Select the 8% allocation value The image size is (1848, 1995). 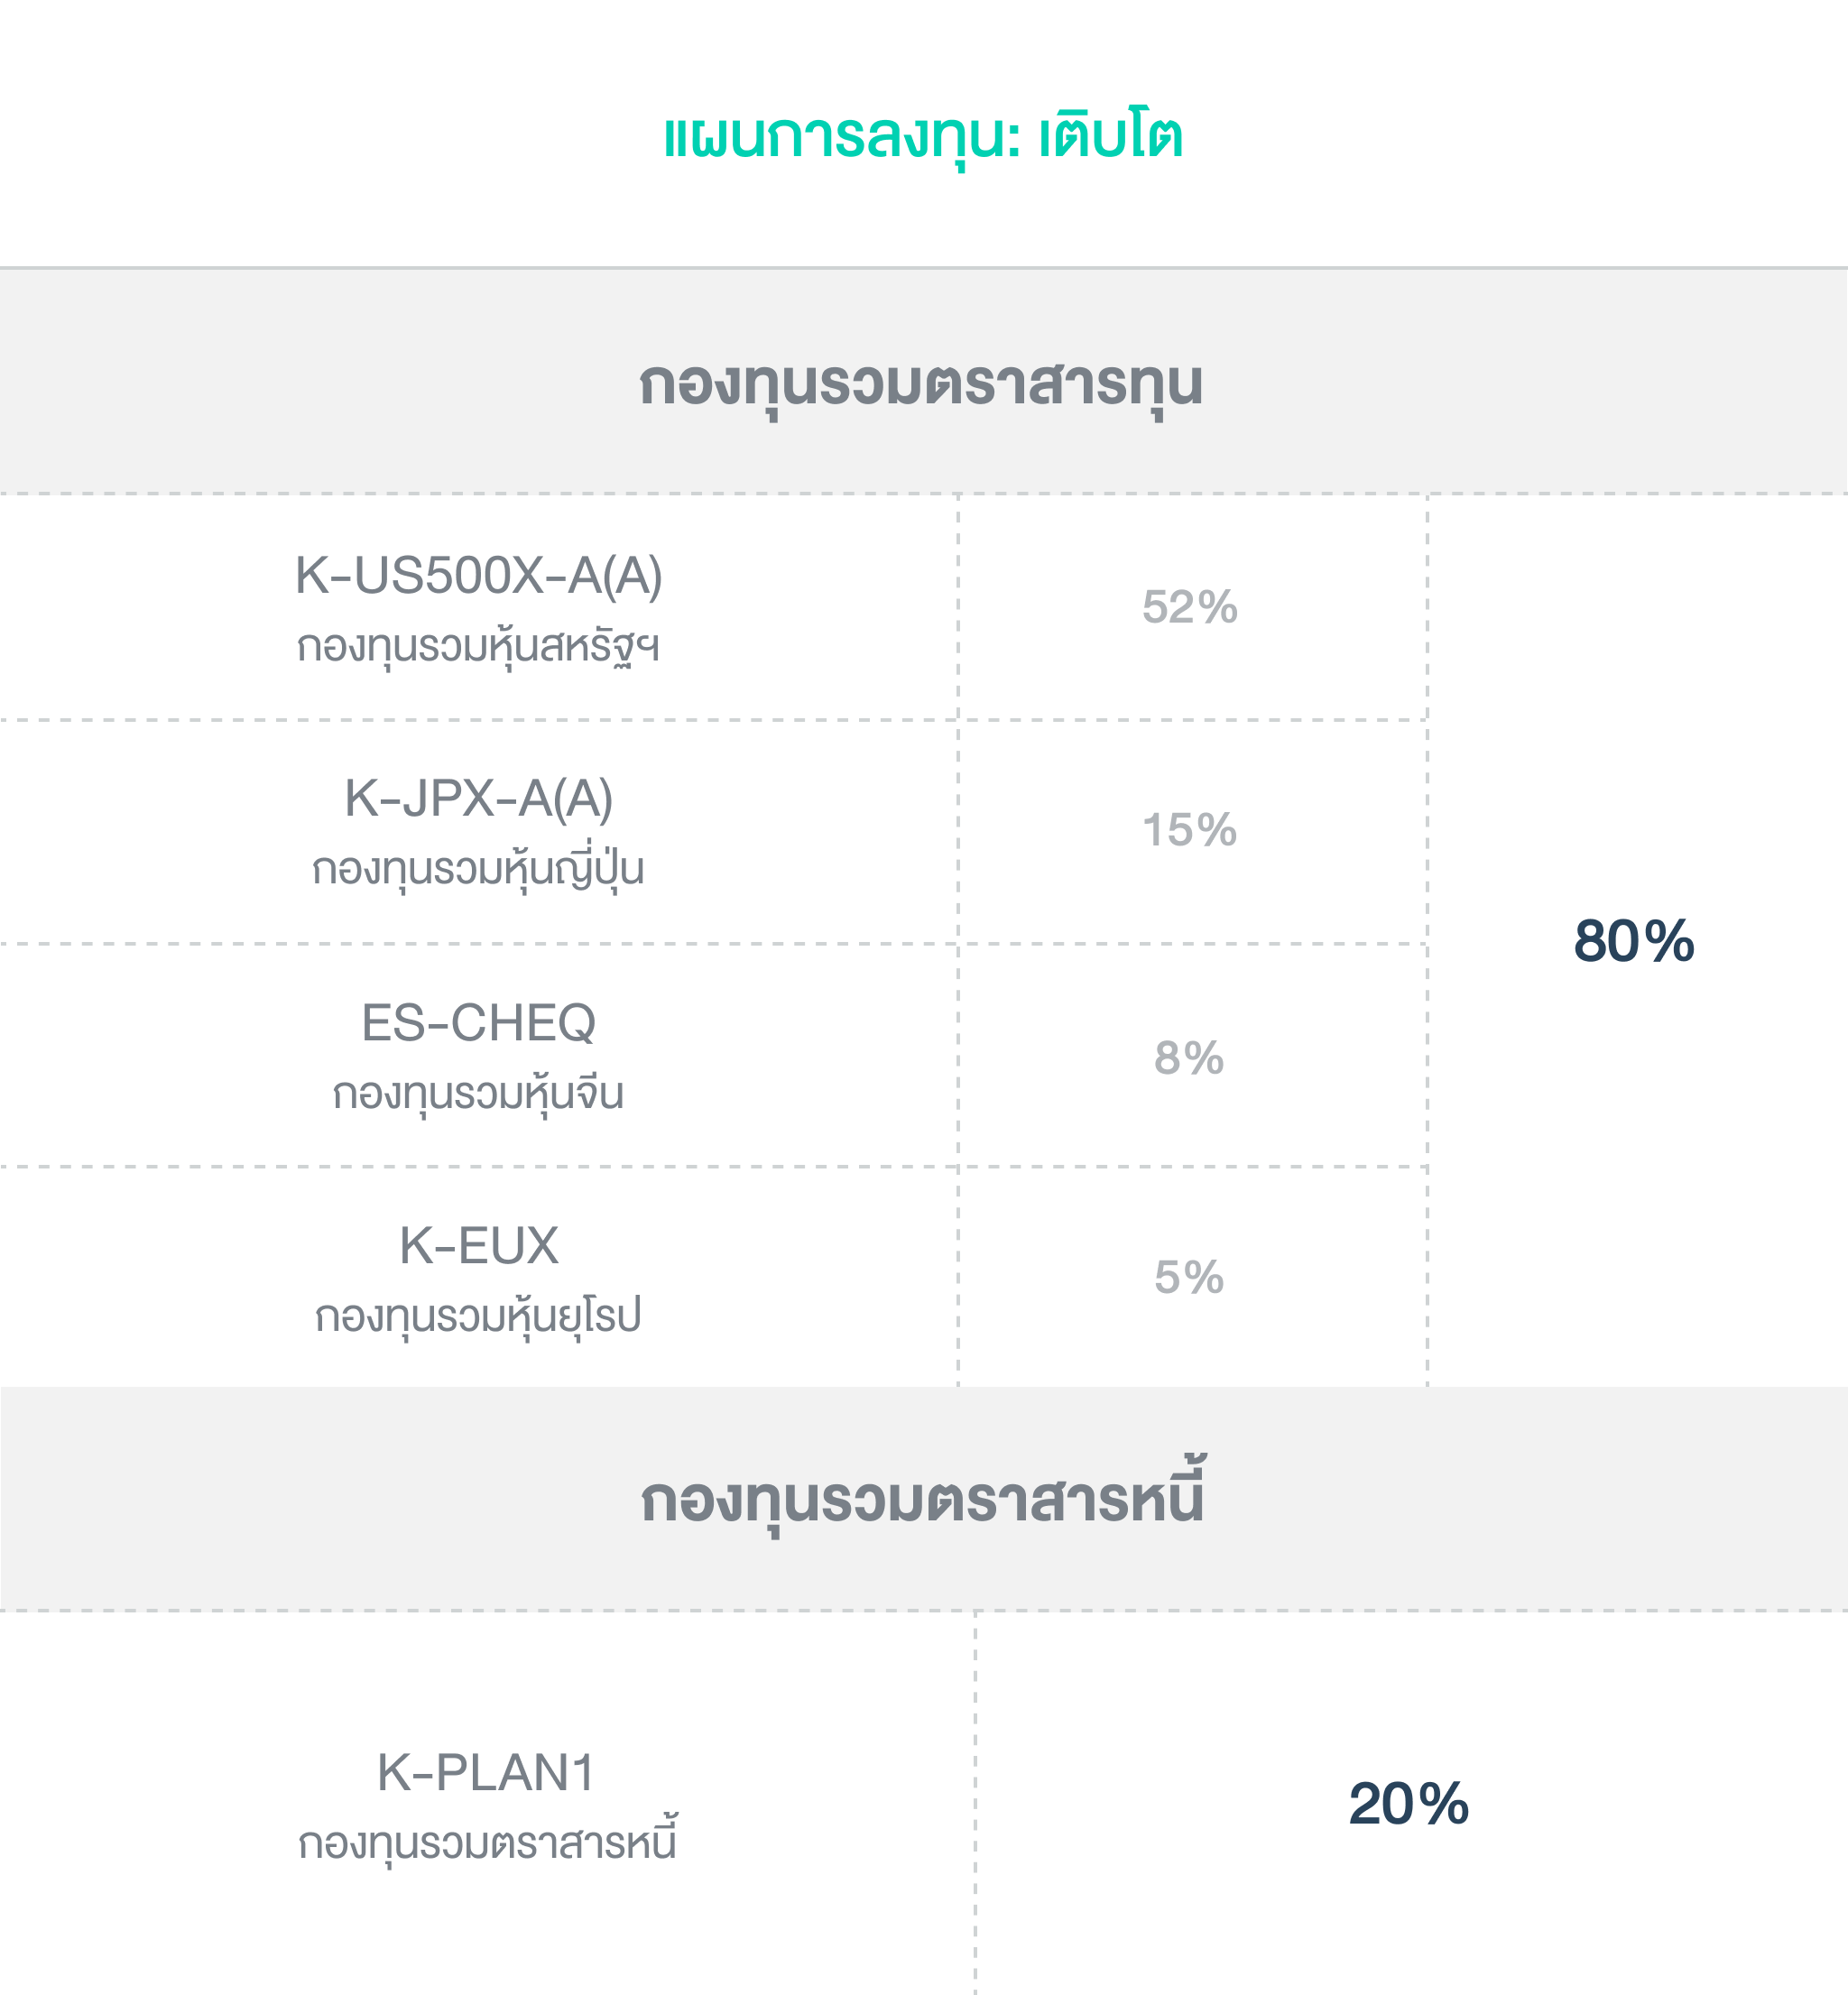1189,1058
